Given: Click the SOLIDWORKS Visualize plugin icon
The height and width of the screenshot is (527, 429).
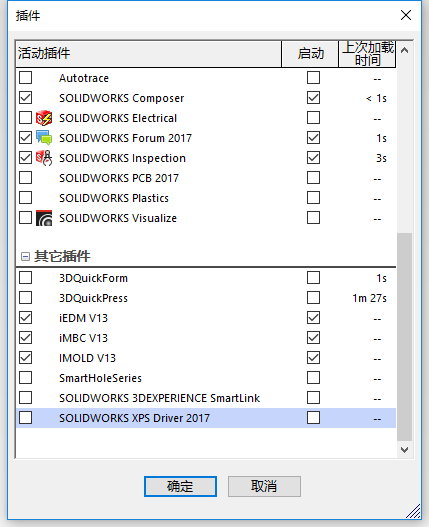Looking at the screenshot, I should [44, 218].
